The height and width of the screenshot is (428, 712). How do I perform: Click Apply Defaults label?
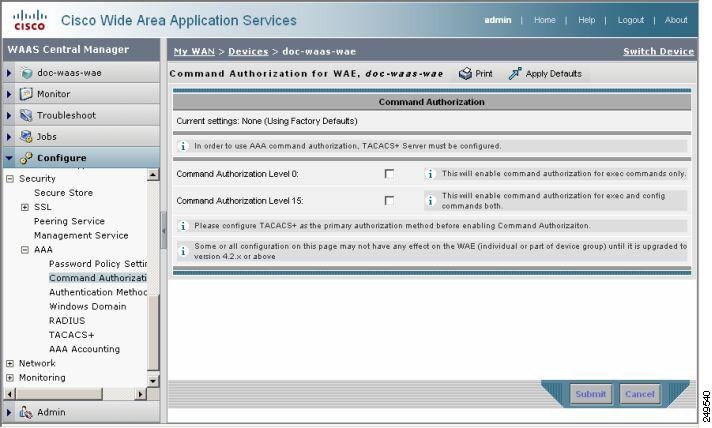click(553, 74)
